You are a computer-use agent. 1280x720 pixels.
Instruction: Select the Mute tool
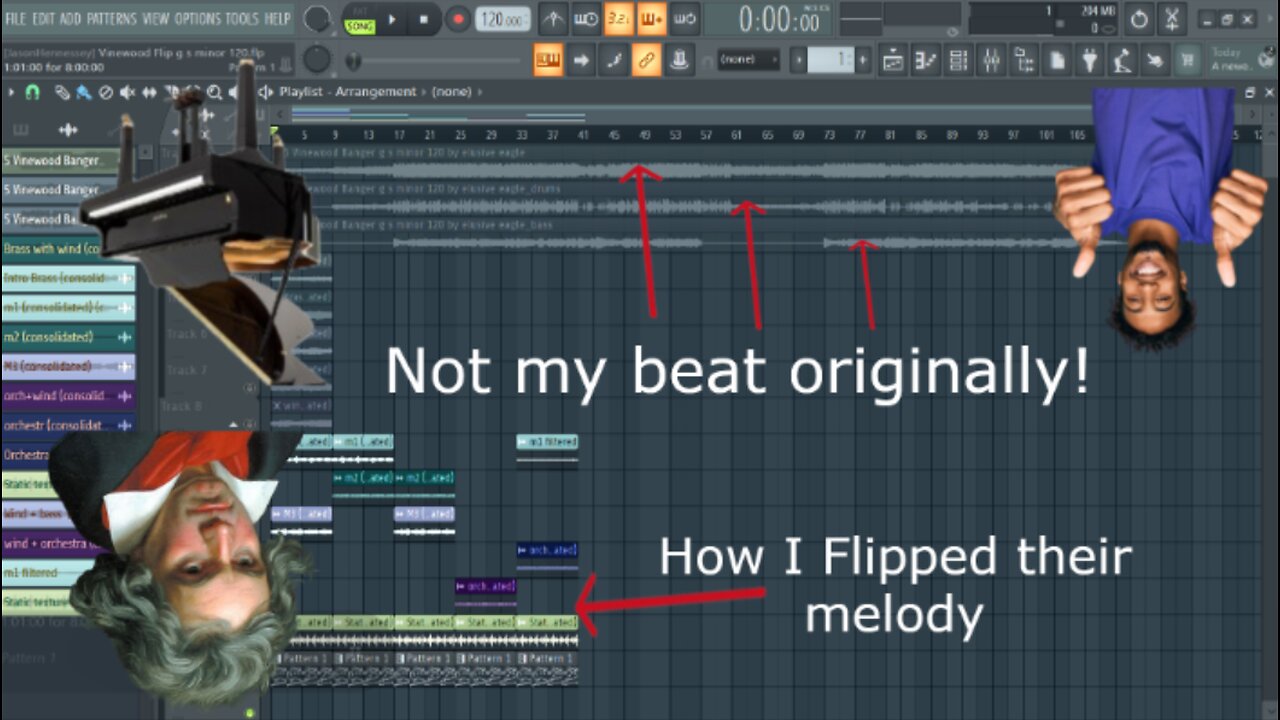tap(127, 92)
